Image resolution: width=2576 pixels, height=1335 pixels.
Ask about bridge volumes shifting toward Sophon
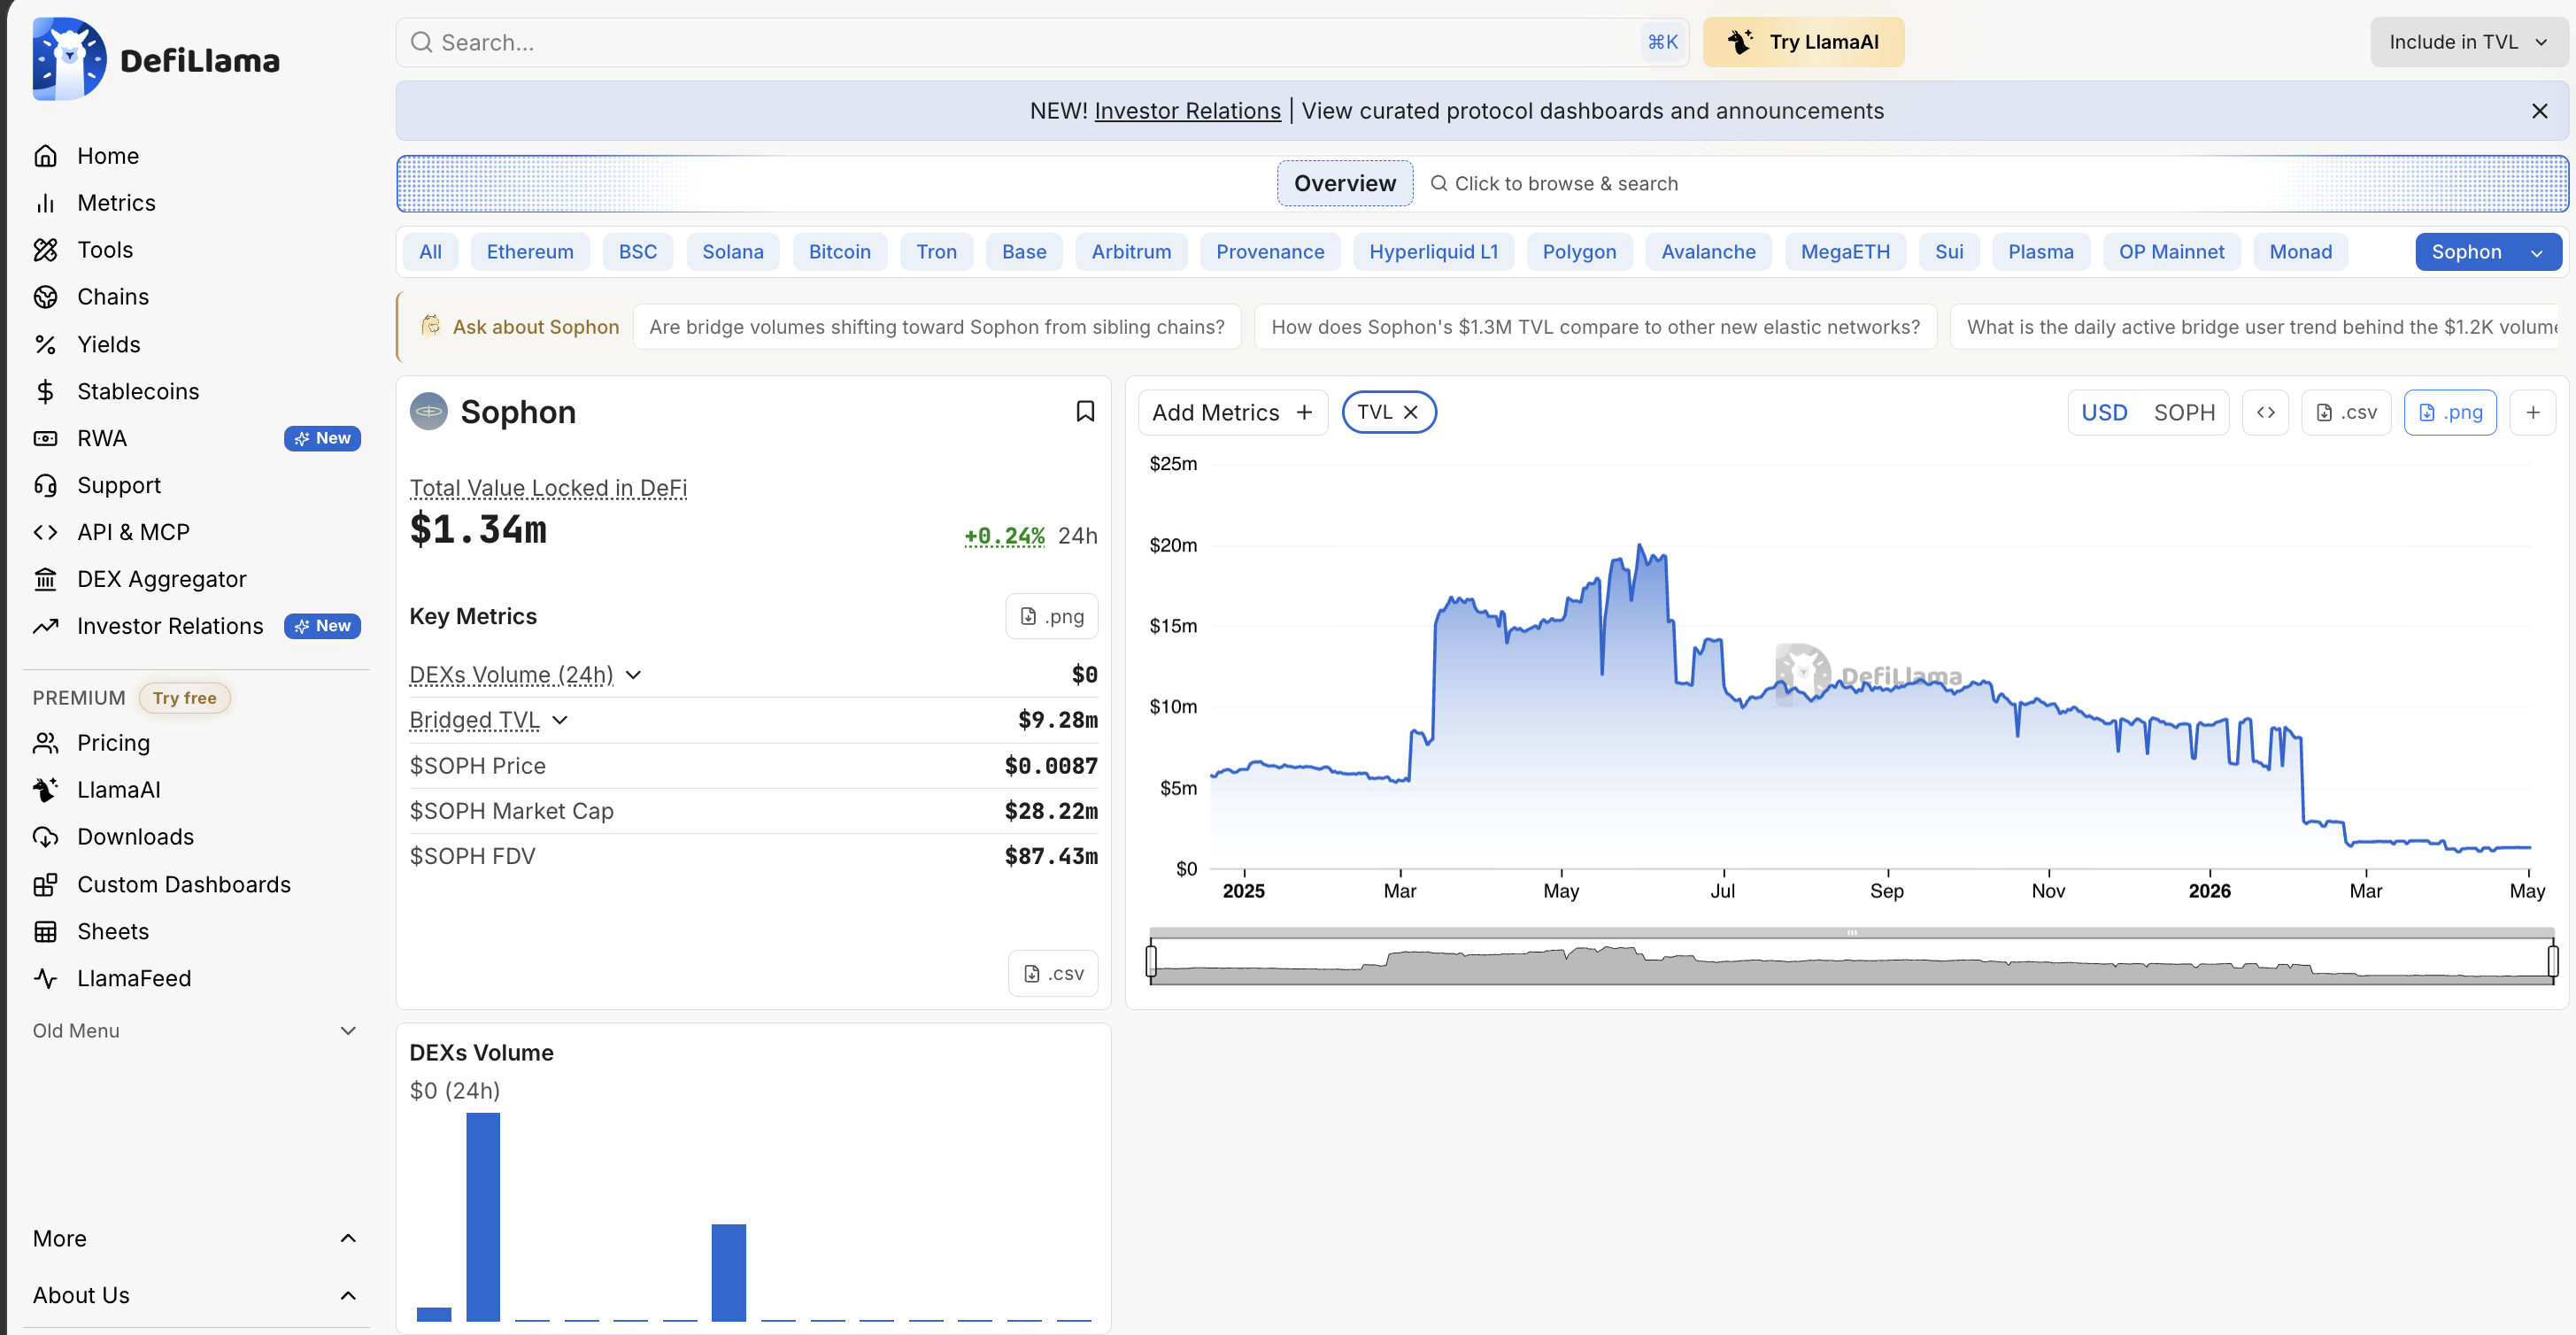tap(937, 327)
